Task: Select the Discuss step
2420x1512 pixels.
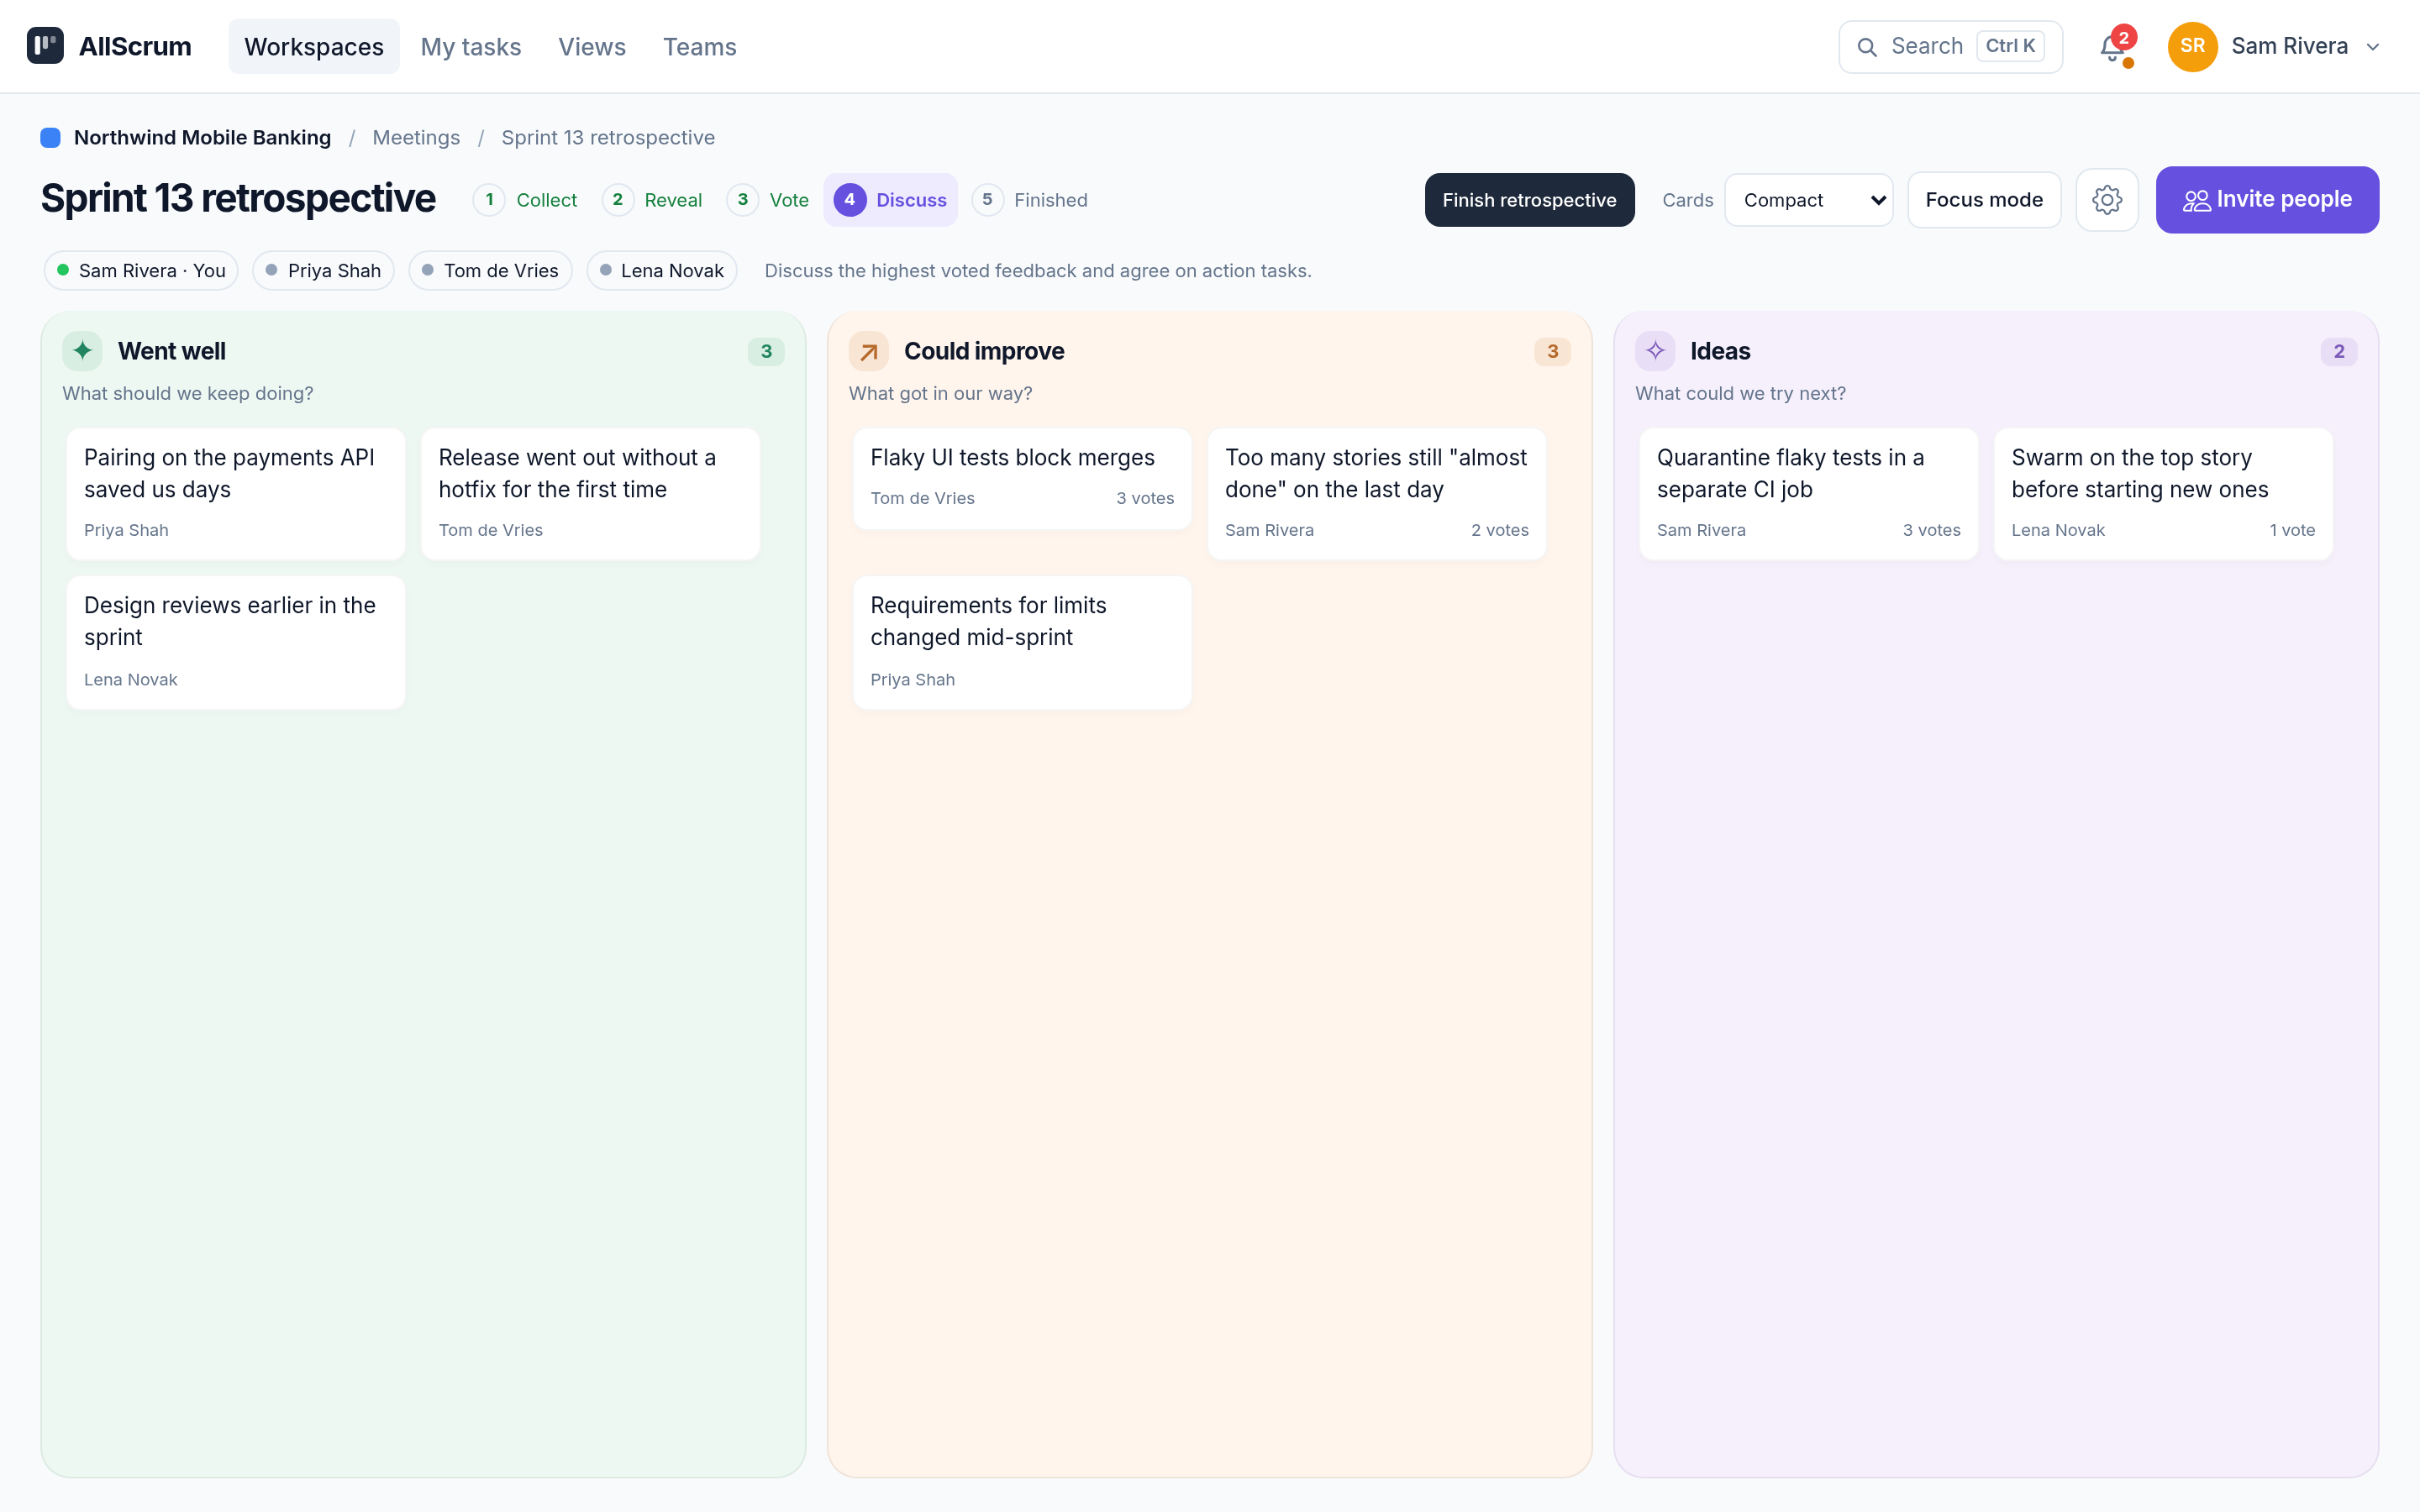Action: coord(890,200)
